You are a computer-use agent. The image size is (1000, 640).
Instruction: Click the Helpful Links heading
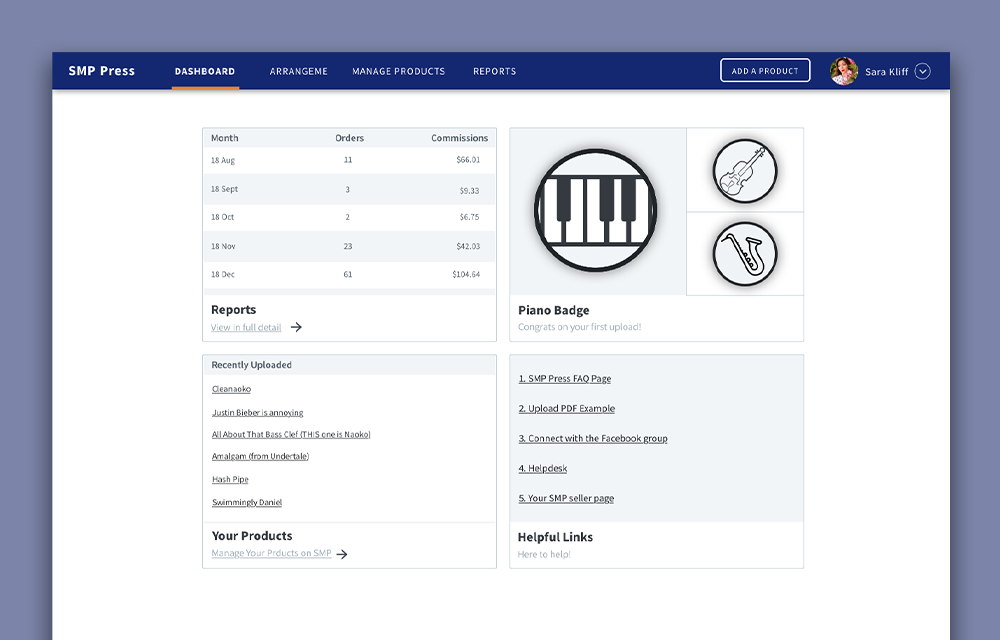[x=555, y=537]
